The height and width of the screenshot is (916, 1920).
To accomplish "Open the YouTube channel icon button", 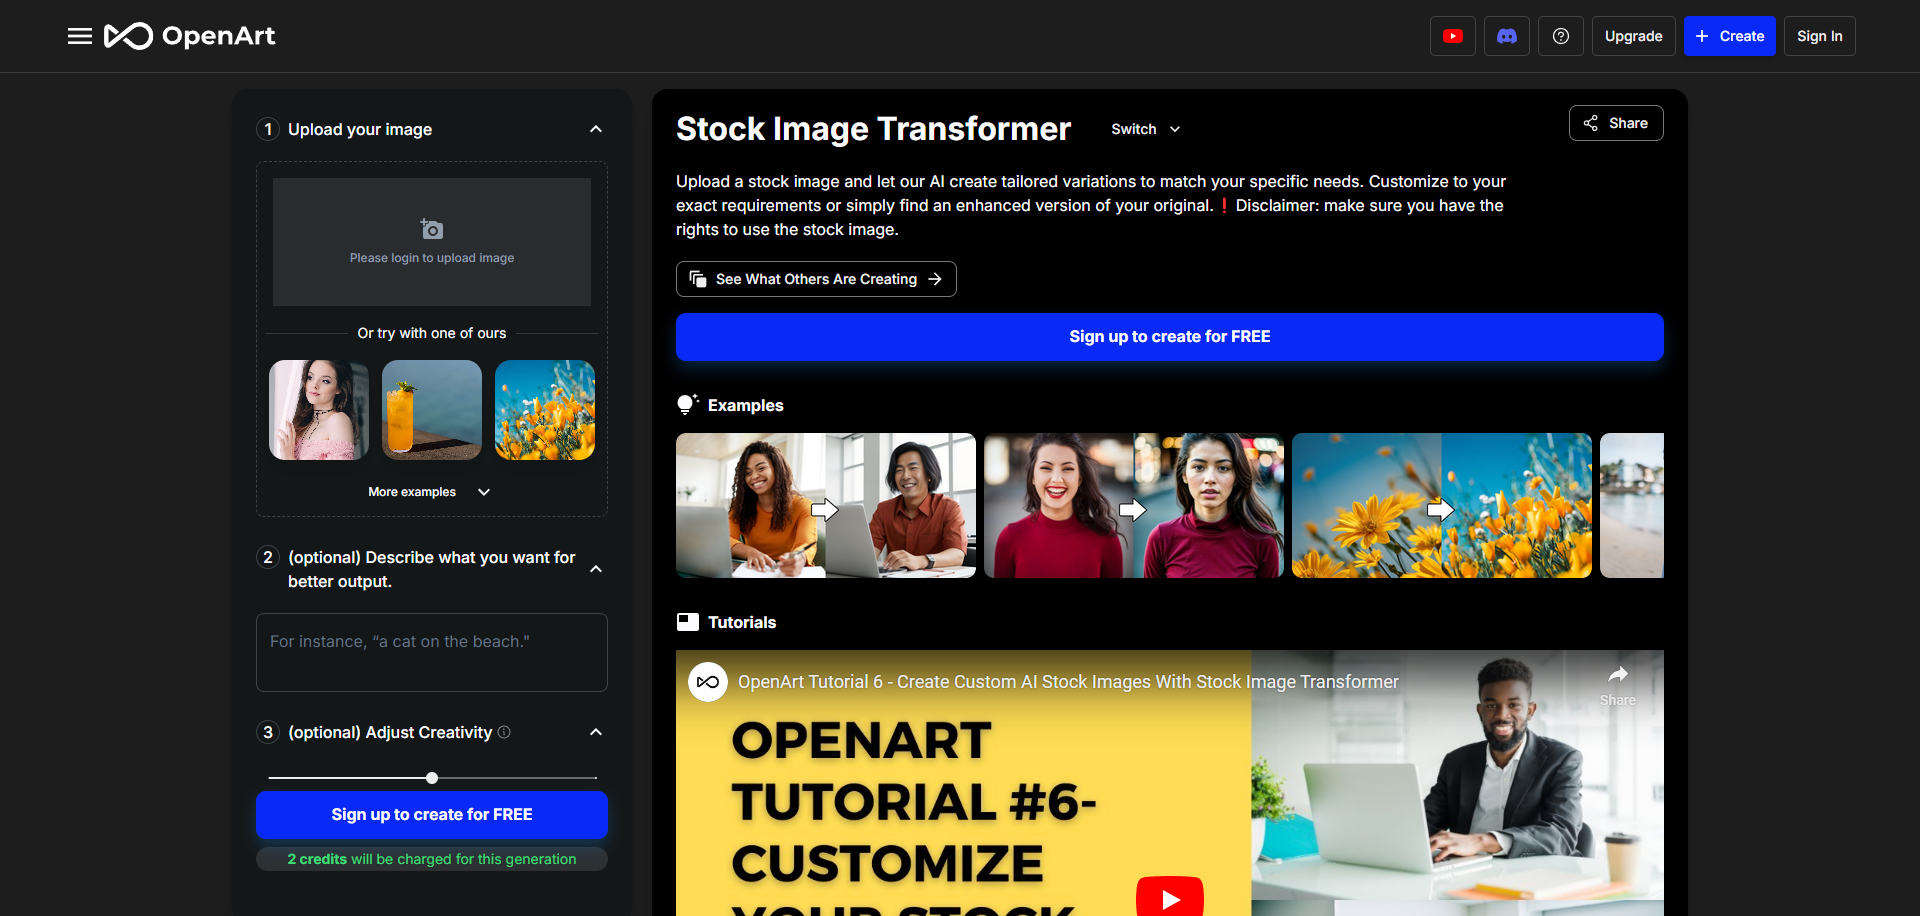I will (1453, 36).
